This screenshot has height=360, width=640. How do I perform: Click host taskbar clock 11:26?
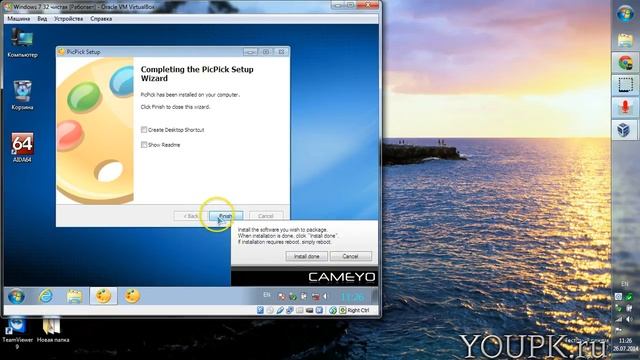click(x=625, y=340)
